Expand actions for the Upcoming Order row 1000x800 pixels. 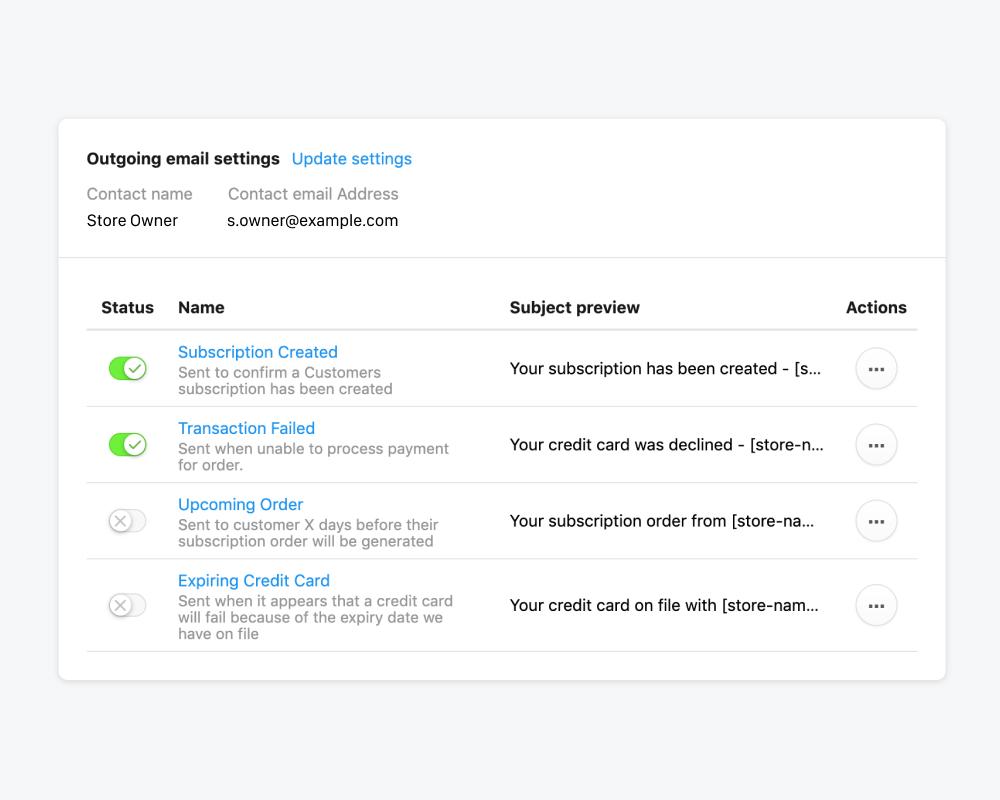point(876,521)
